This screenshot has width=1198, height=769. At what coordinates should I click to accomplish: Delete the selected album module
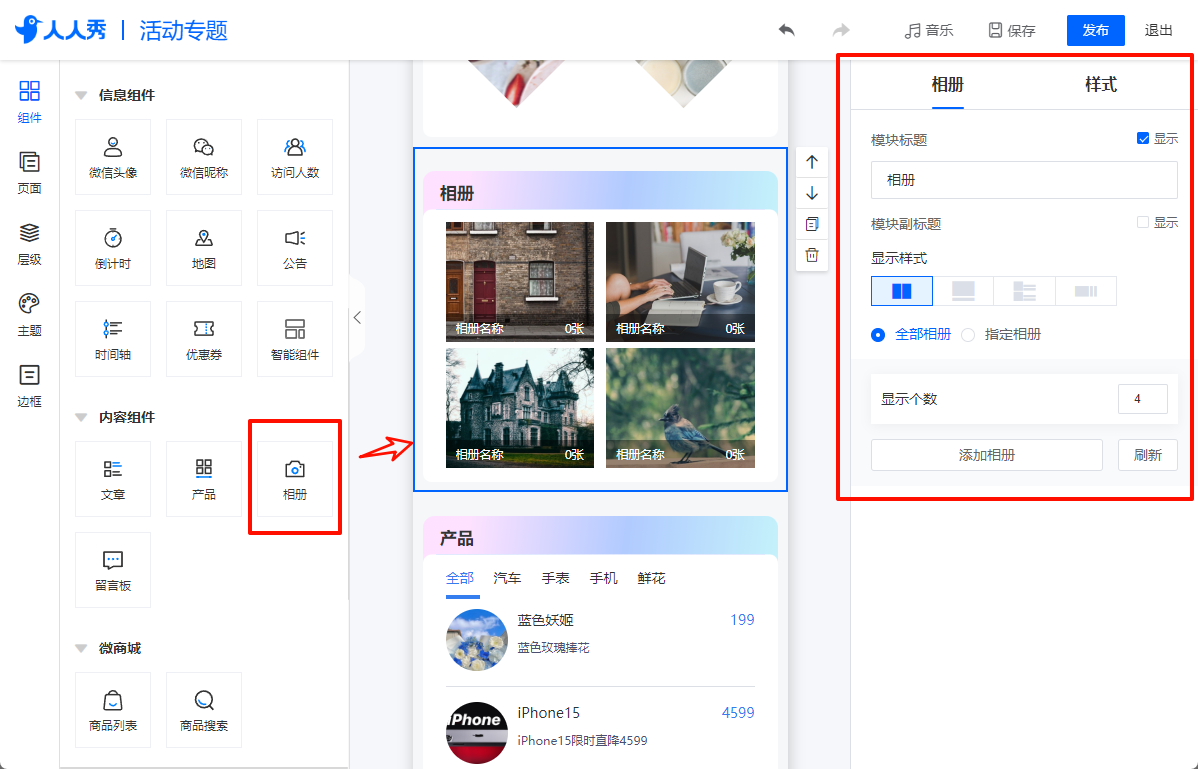click(812, 255)
